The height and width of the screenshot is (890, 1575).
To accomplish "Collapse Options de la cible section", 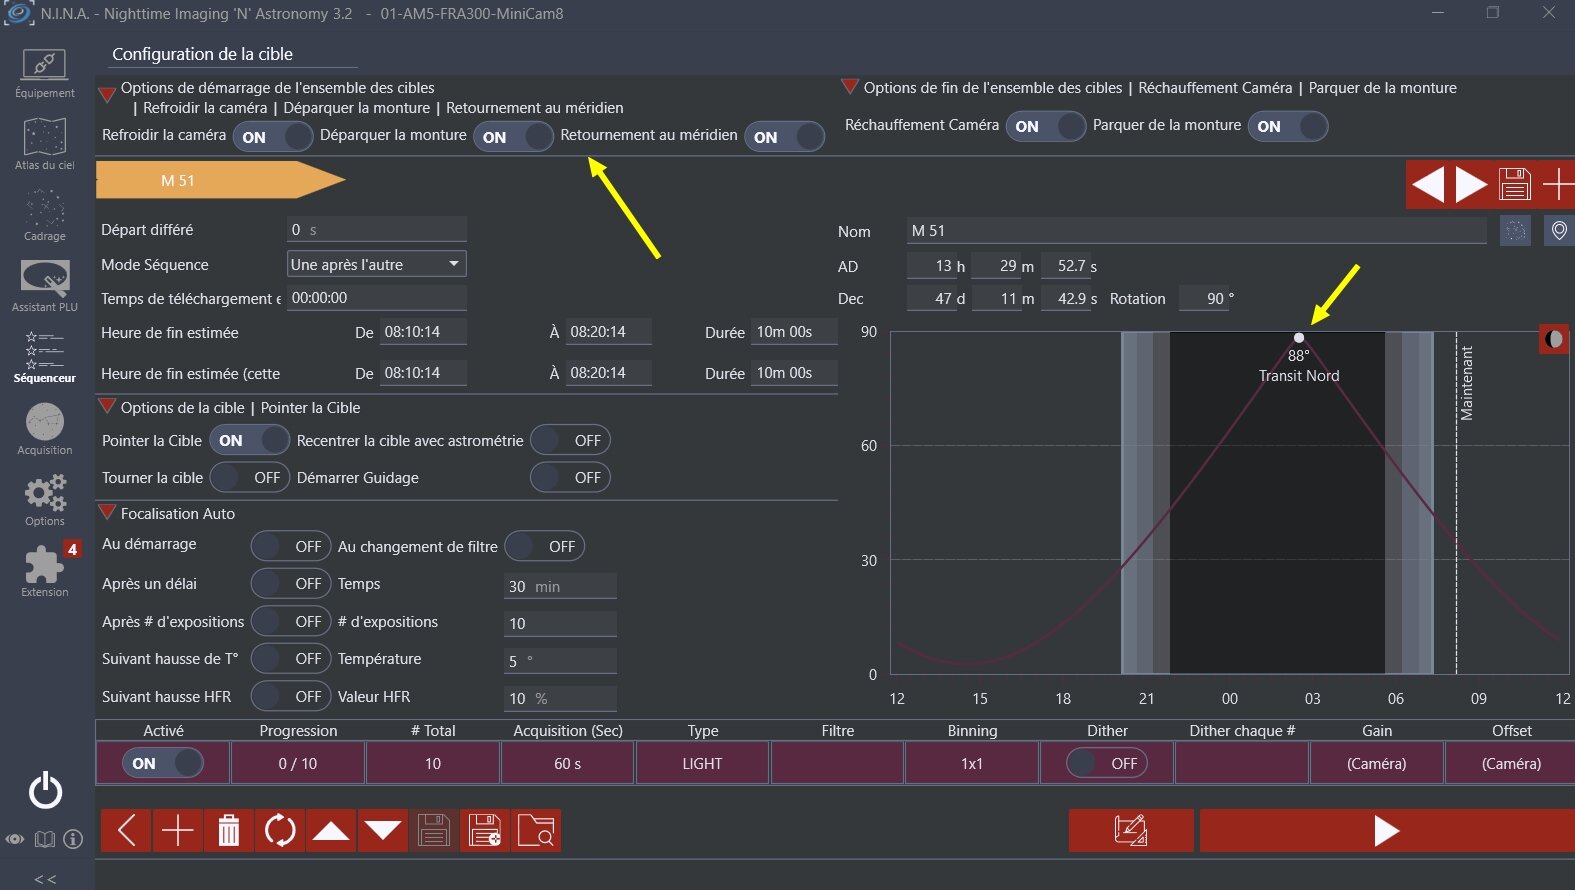I will 107,406.
